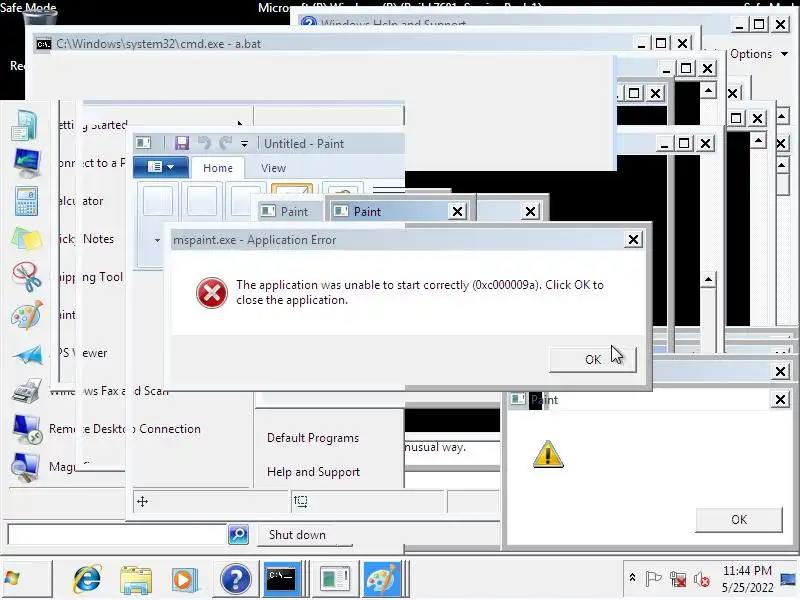Open Remote Desktop Connection from the Start menu

[124, 429]
